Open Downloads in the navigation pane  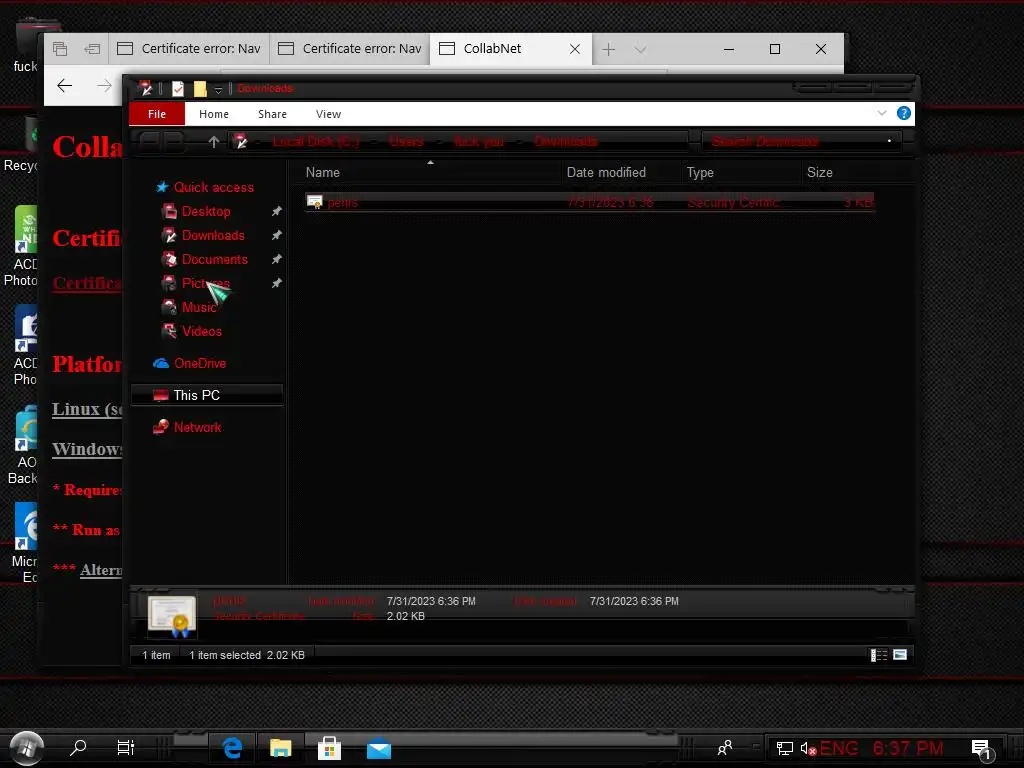coord(213,235)
